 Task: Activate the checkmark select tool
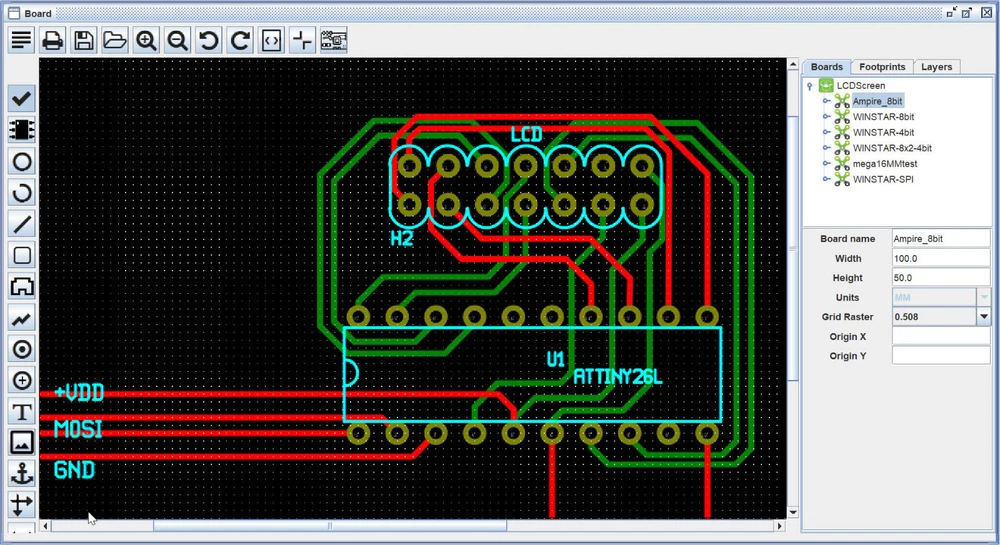[22, 98]
